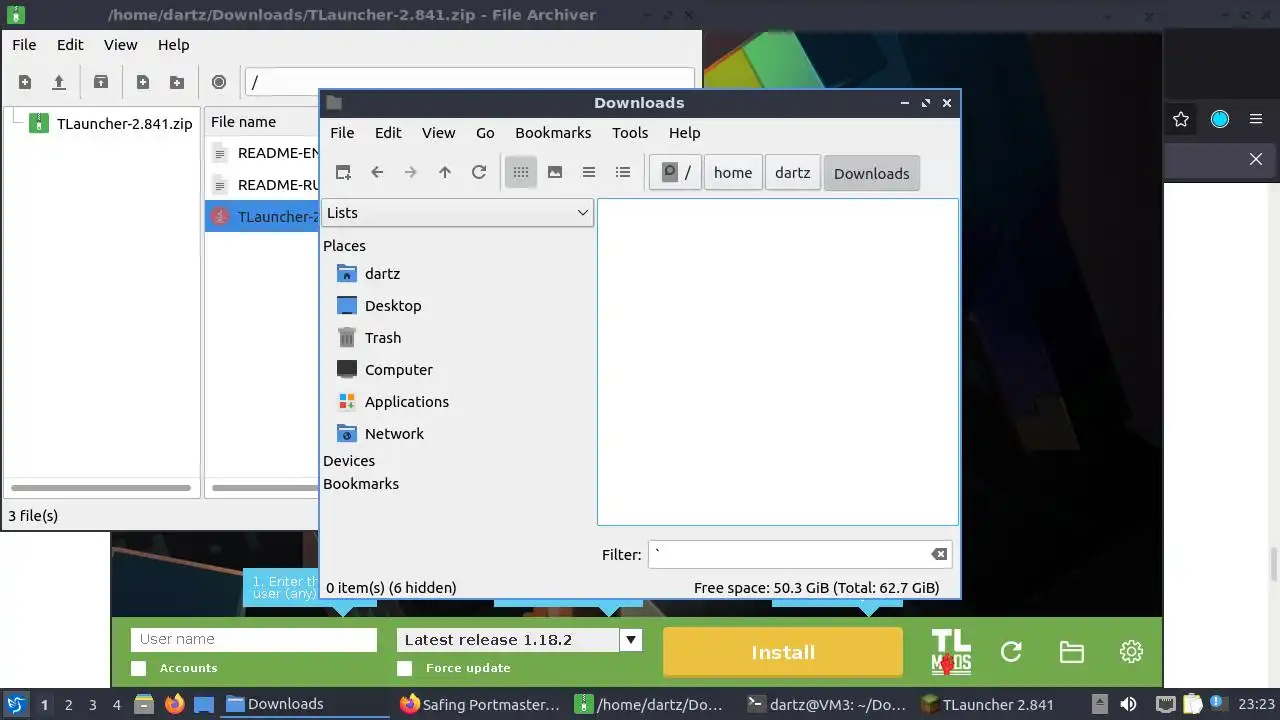Screen dimensions: 1280x720
Task: Click root disk path button in Downloads
Action: tap(675, 172)
